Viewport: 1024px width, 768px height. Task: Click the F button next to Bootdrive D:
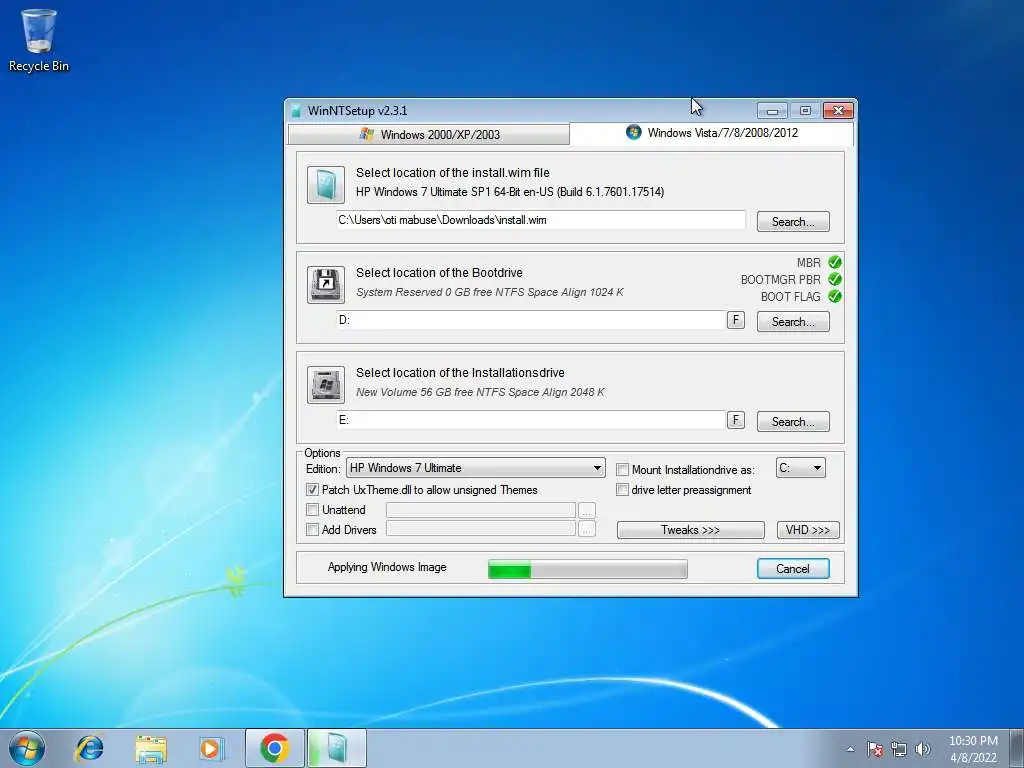click(x=735, y=320)
